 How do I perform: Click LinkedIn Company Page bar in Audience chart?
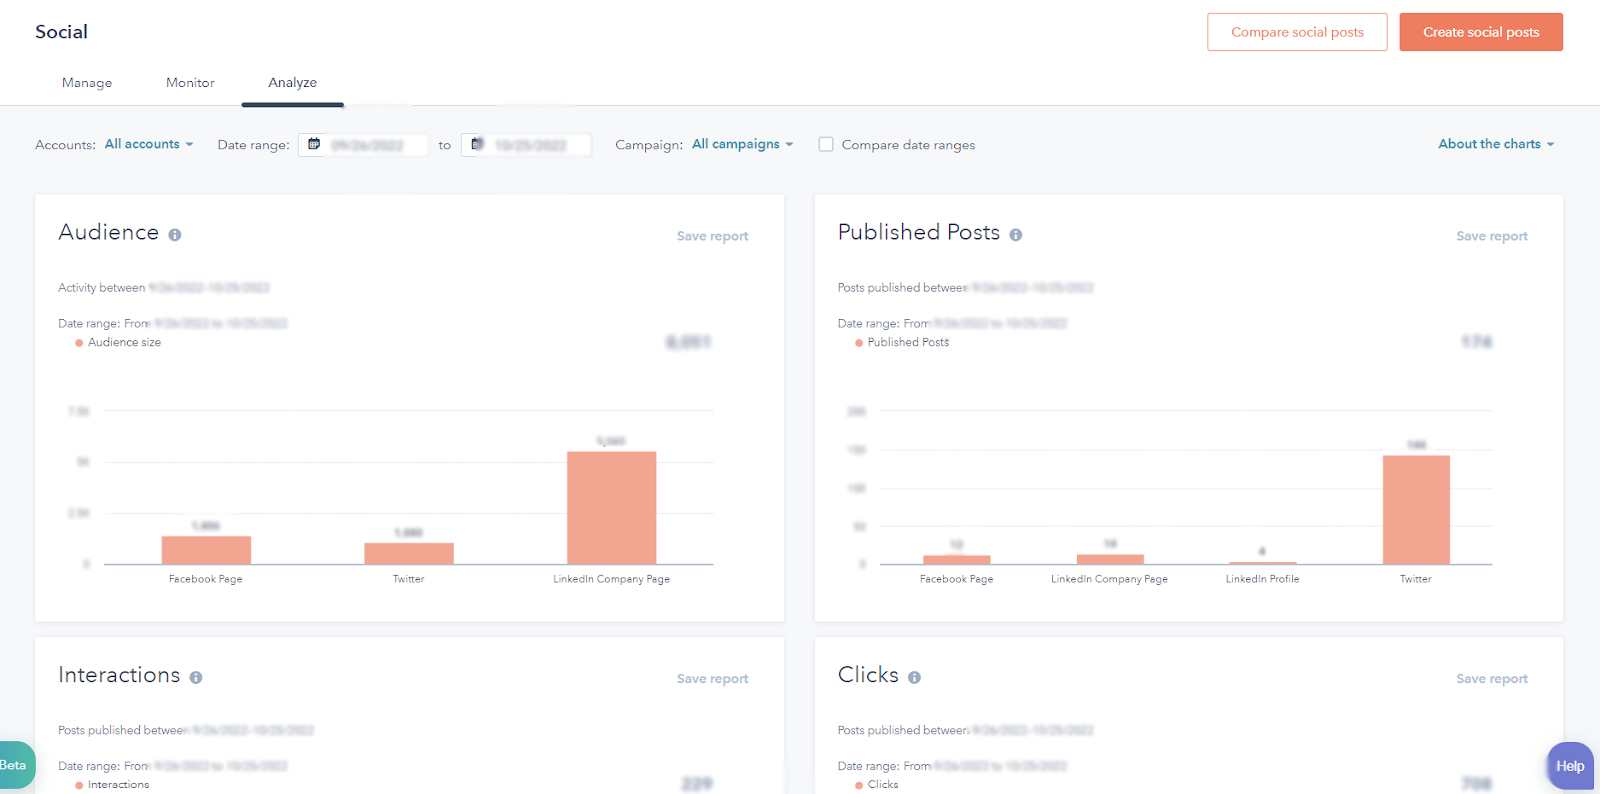612,508
